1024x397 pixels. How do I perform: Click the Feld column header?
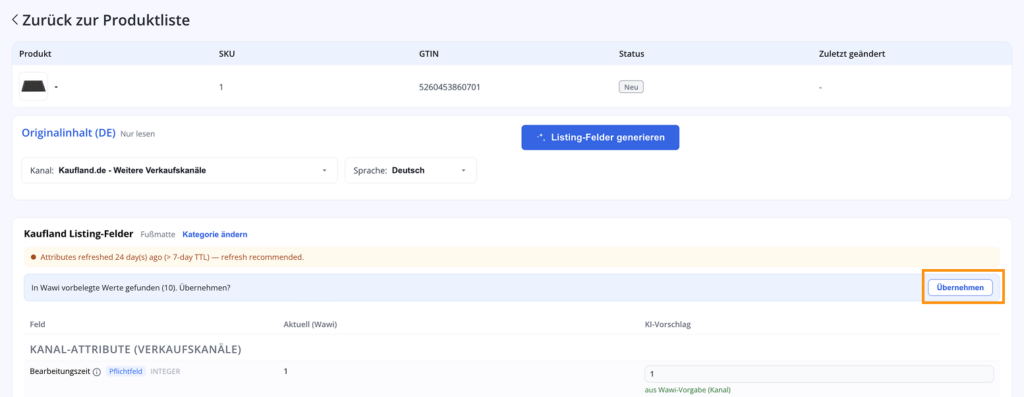[37, 324]
